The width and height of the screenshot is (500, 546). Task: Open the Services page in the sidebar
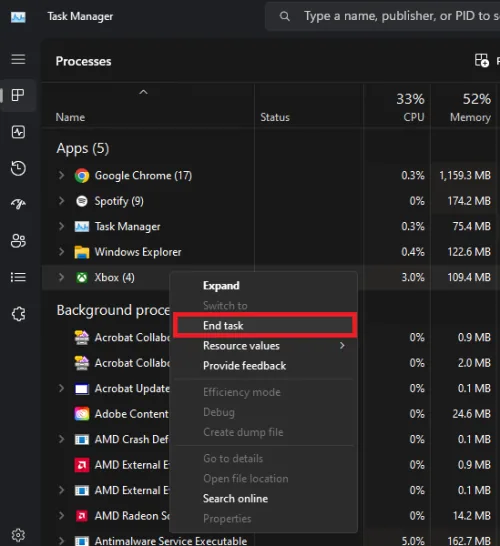point(18,314)
